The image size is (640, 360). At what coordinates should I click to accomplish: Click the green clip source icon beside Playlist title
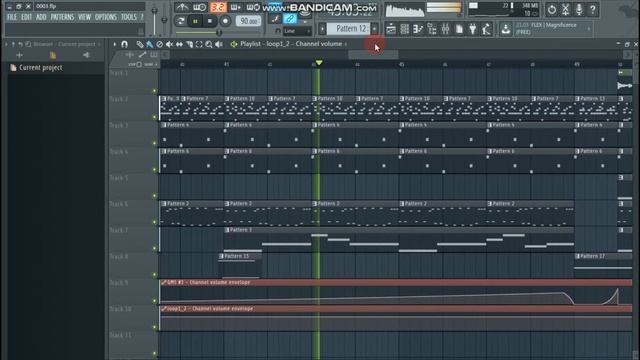click(x=234, y=44)
